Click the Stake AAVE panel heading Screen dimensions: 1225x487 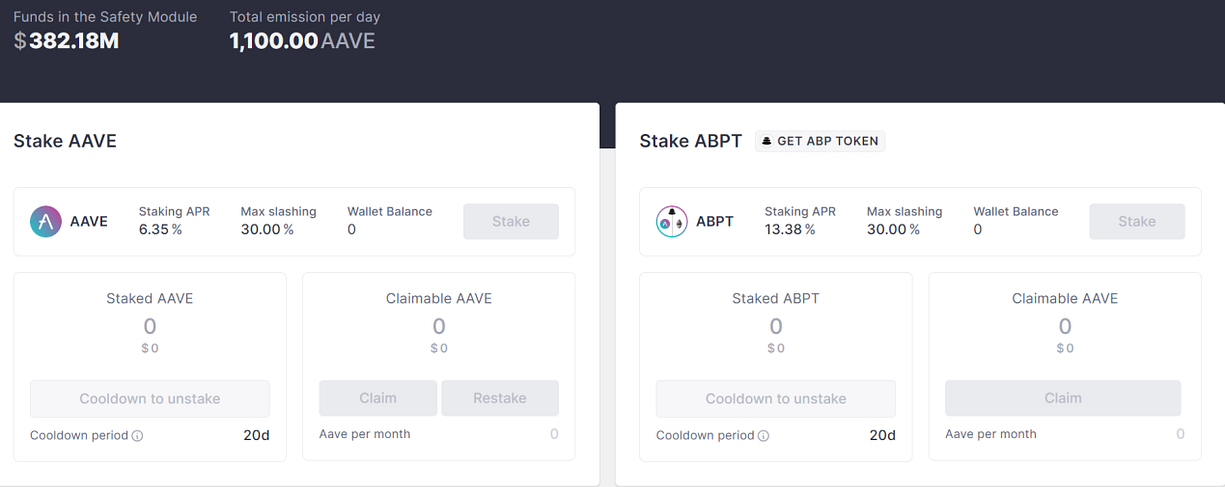[x=65, y=141]
